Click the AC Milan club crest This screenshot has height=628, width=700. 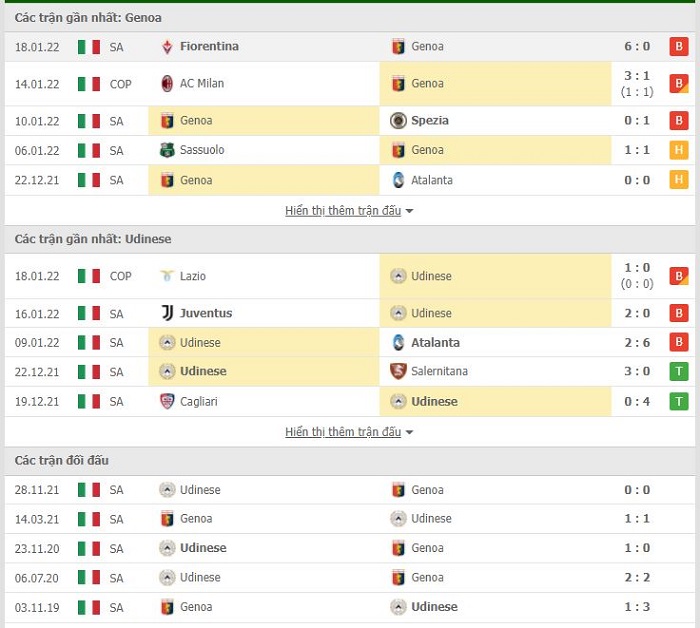tap(167, 83)
